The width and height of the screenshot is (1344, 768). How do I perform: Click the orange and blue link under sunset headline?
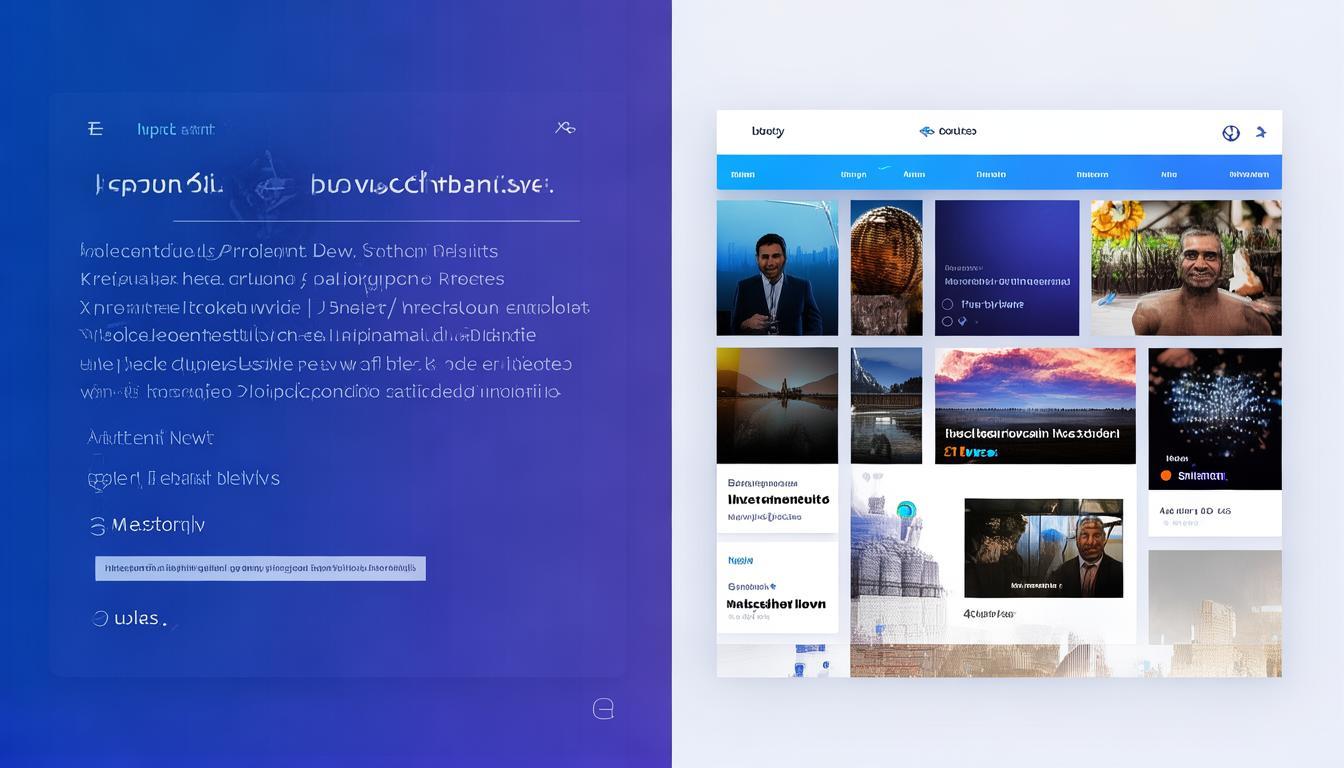(x=971, y=452)
